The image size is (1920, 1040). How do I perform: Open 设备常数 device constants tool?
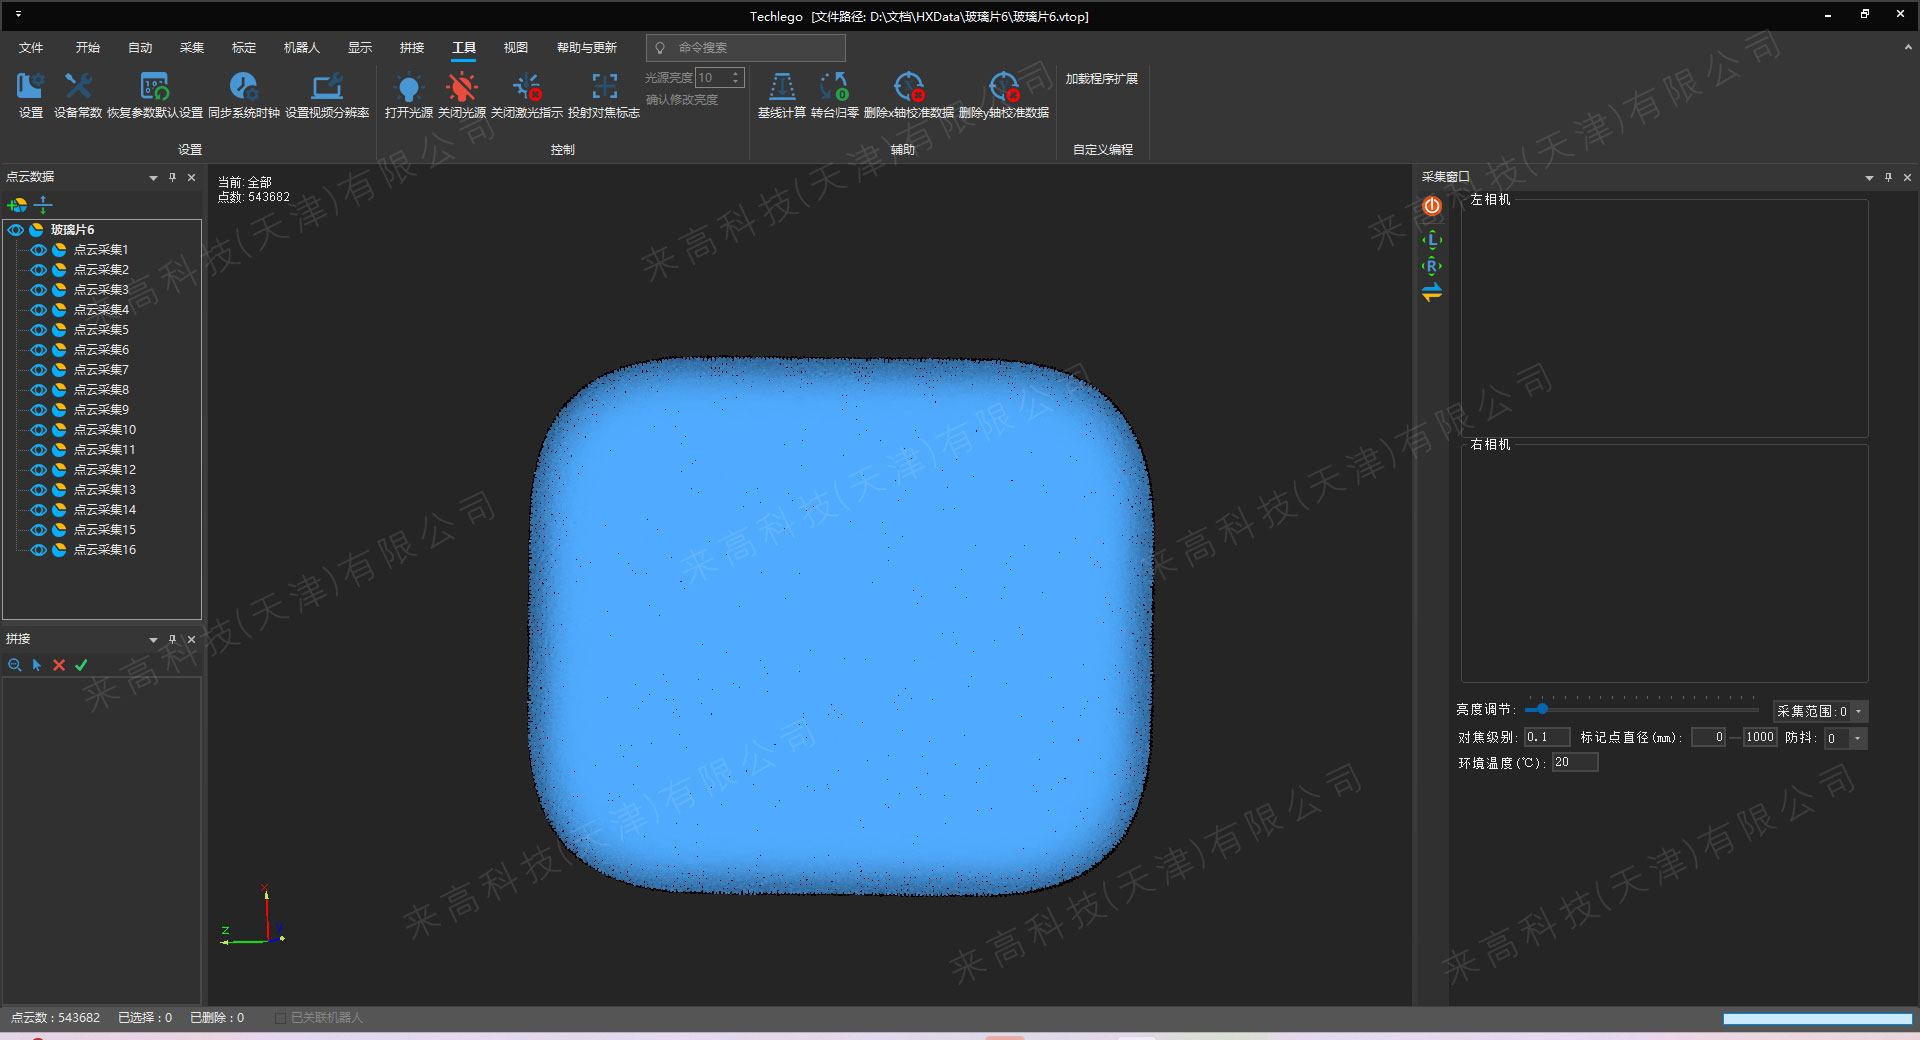(x=78, y=88)
